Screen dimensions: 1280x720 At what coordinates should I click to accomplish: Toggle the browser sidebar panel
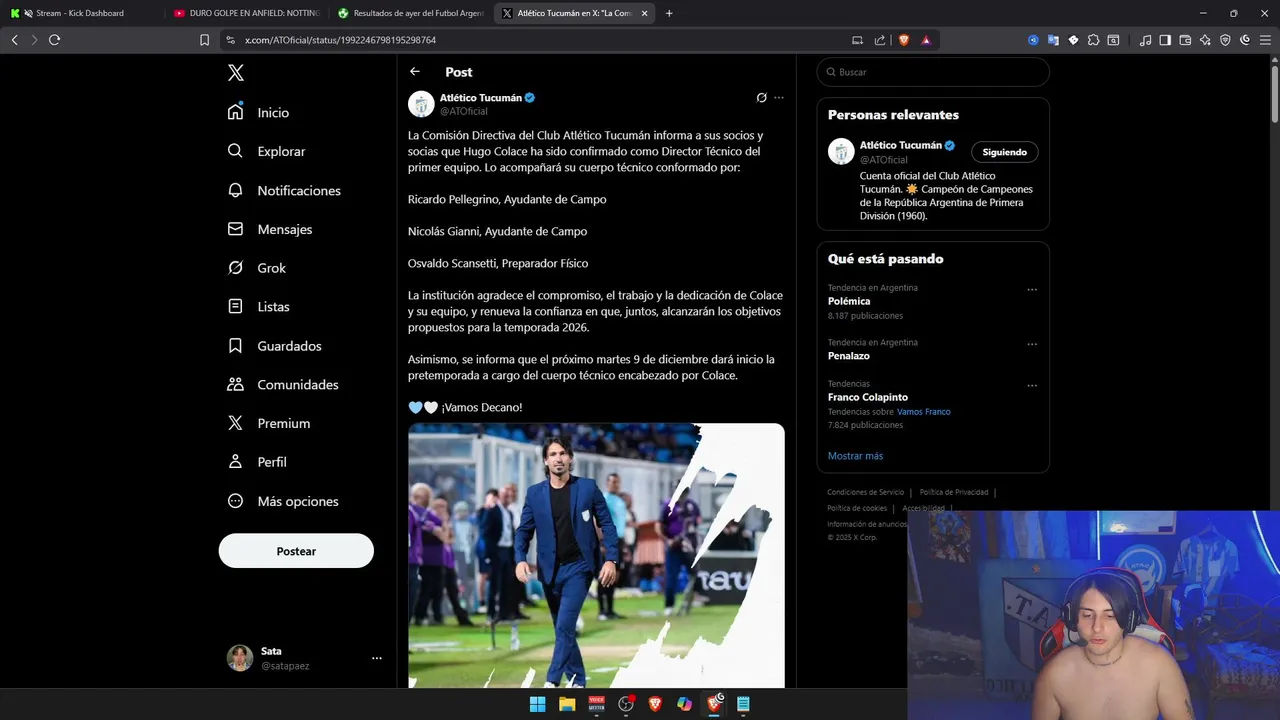point(1166,40)
